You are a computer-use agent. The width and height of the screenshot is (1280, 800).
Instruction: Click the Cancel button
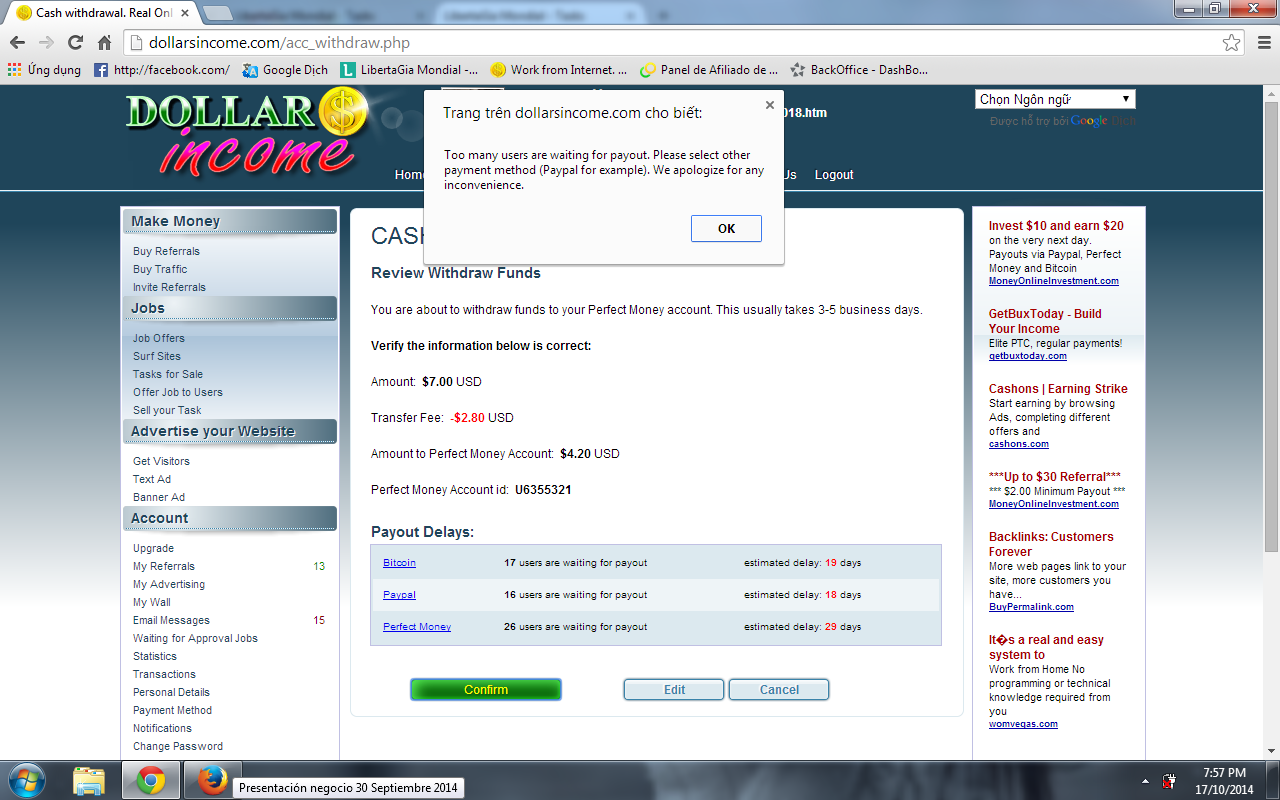point(779,690)
